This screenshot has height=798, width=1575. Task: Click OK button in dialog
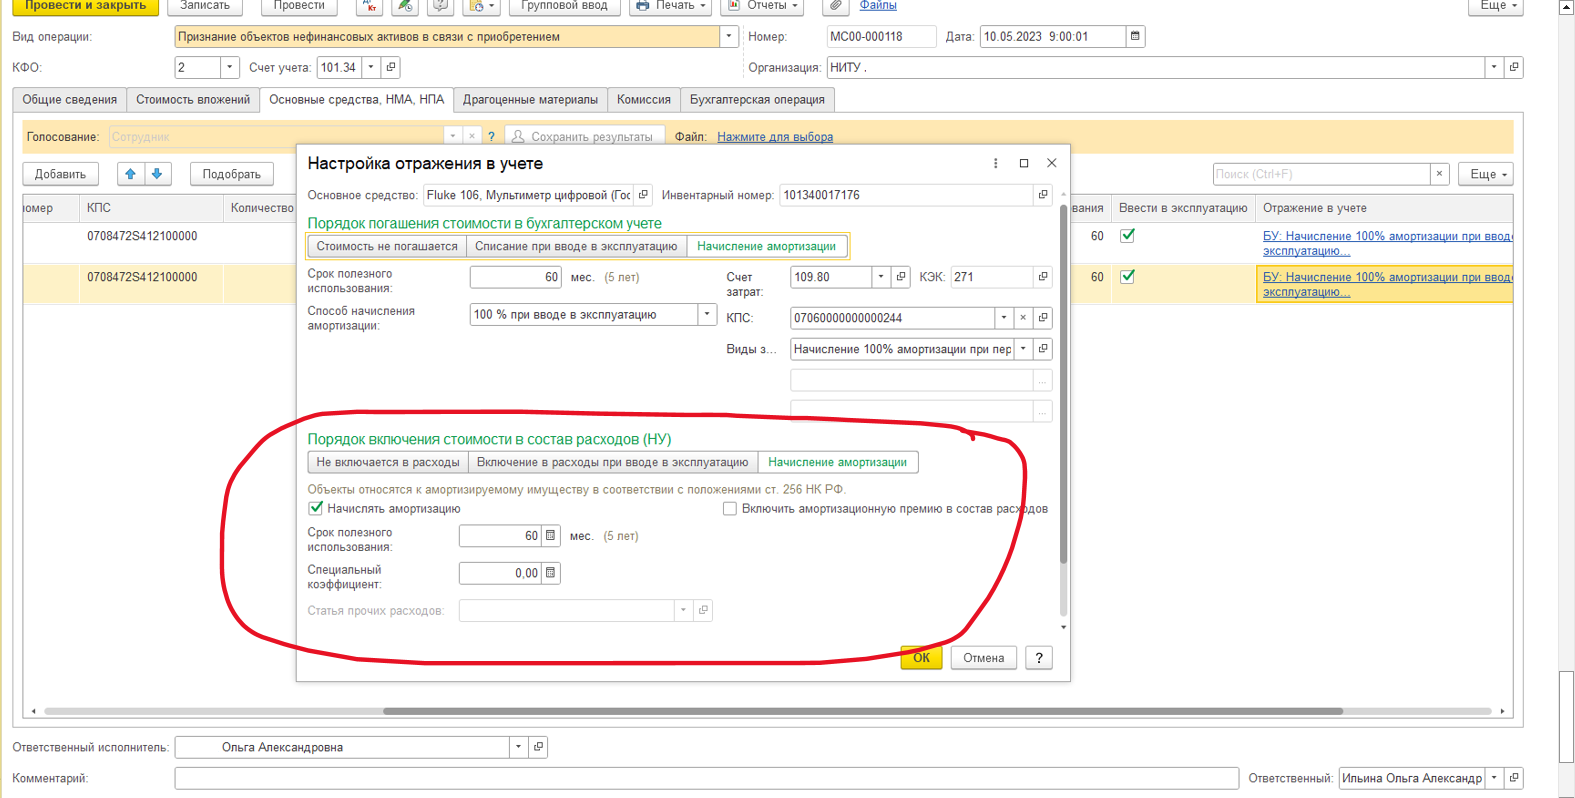(921, 658)
